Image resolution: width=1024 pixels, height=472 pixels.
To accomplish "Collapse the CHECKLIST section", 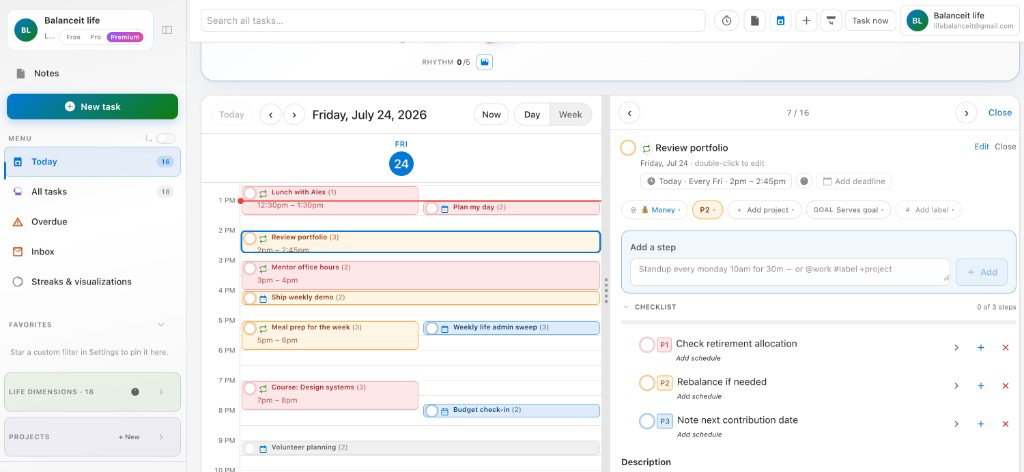I will (626, 307).
